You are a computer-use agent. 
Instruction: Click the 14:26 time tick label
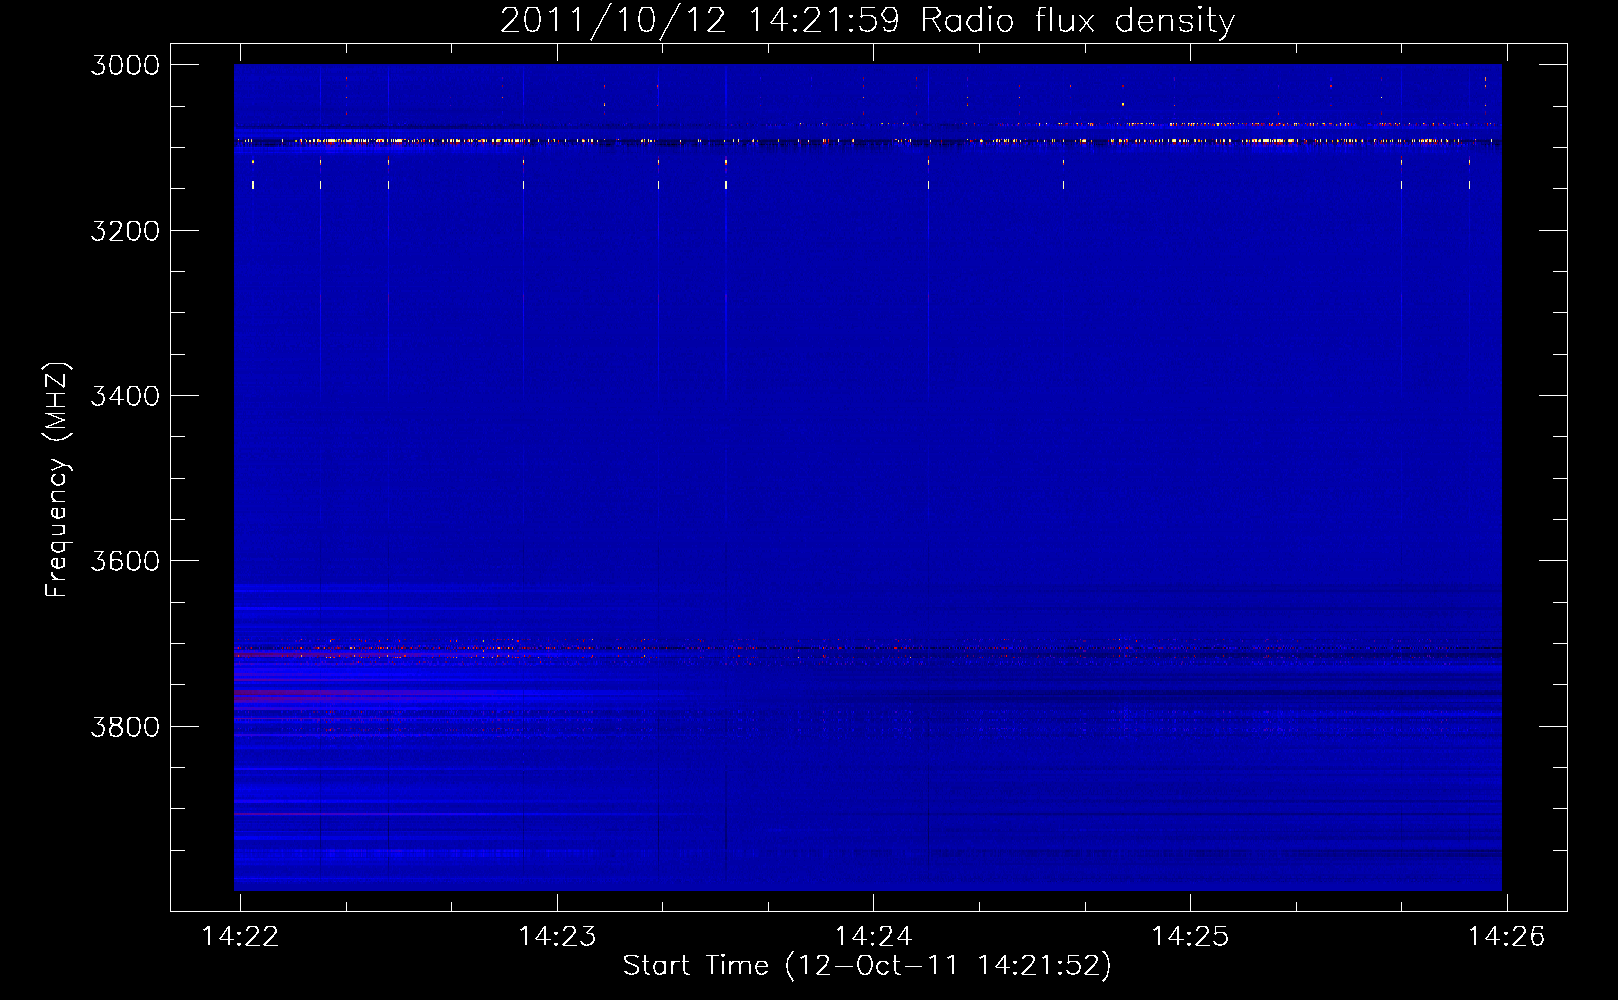click(1506, 936)
